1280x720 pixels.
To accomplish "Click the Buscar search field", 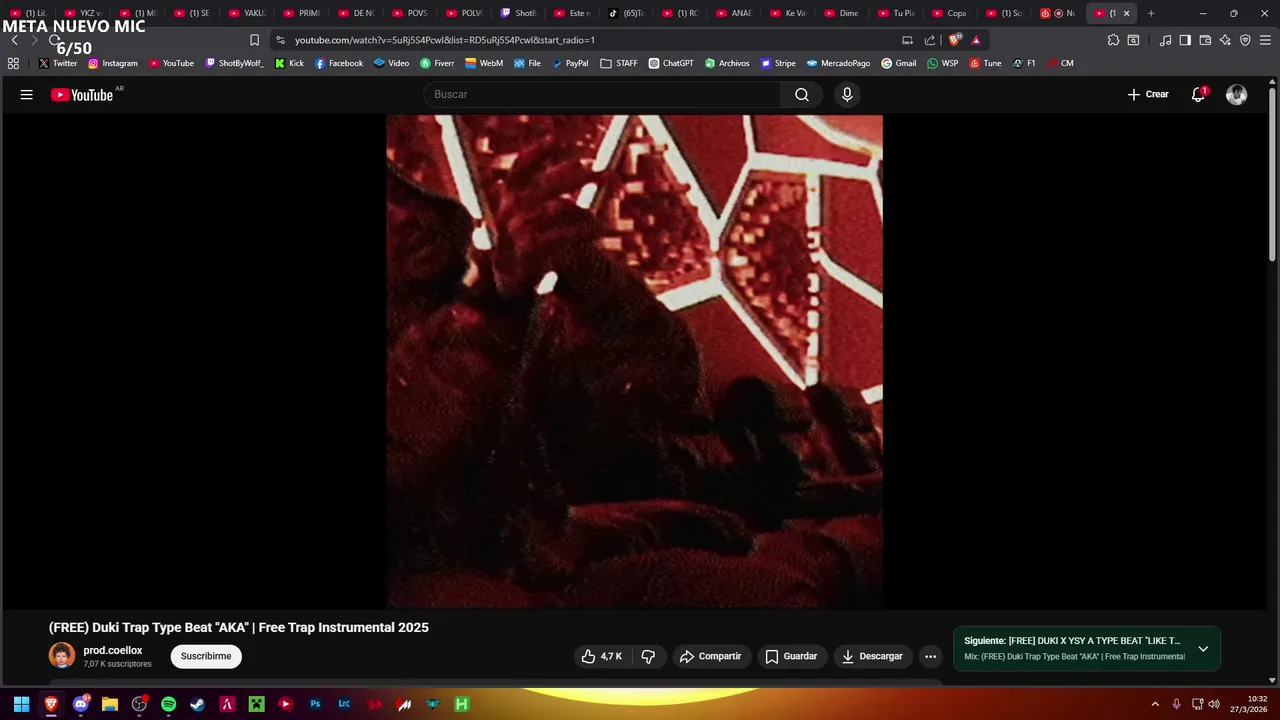I will [602, 94].
